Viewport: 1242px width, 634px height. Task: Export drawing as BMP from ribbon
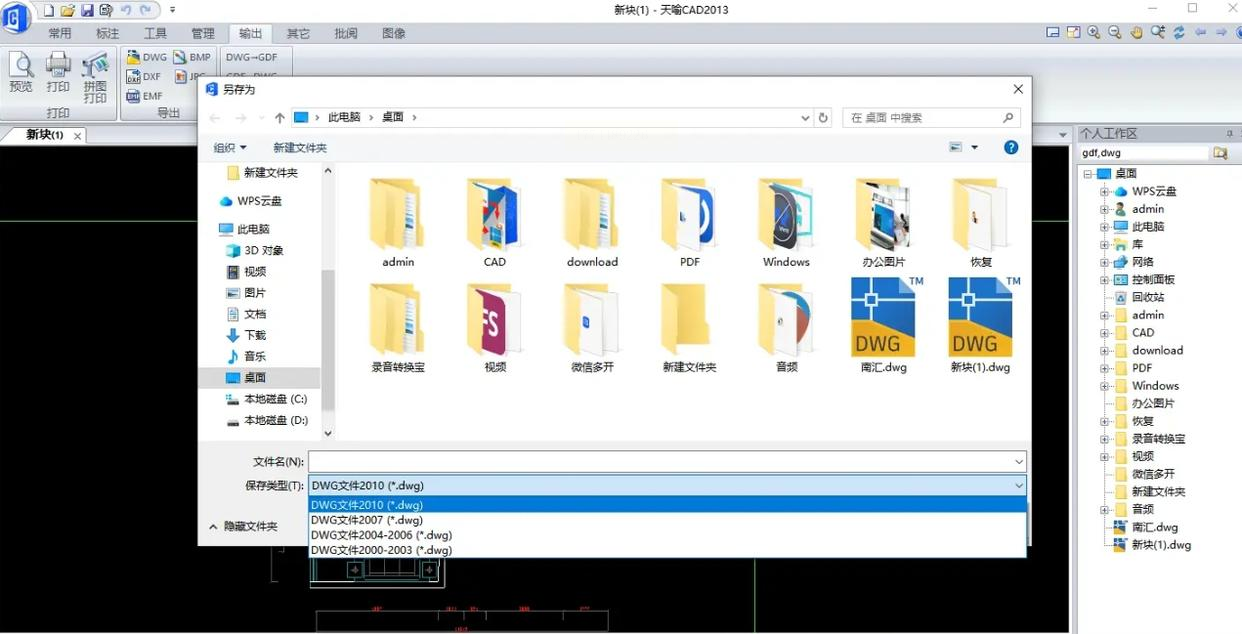193,57
